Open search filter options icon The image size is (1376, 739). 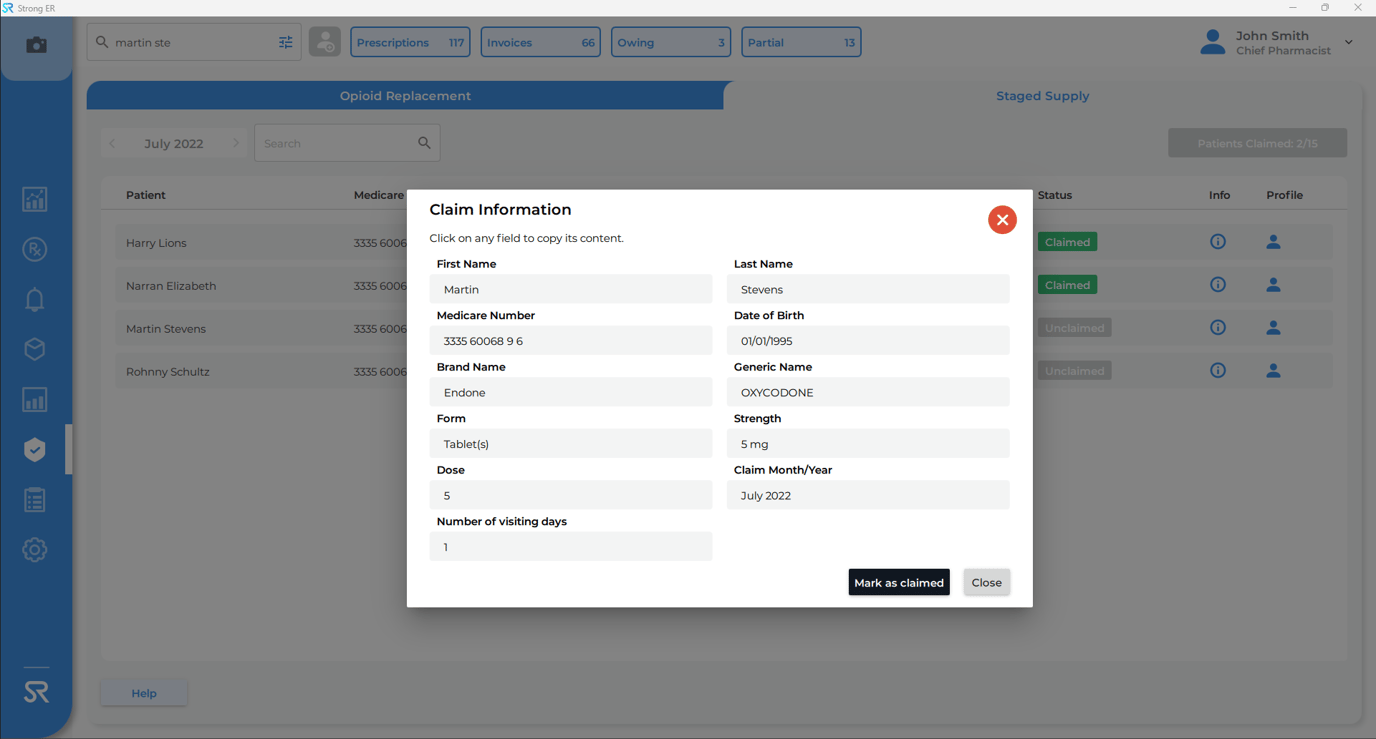click(285, 42)
